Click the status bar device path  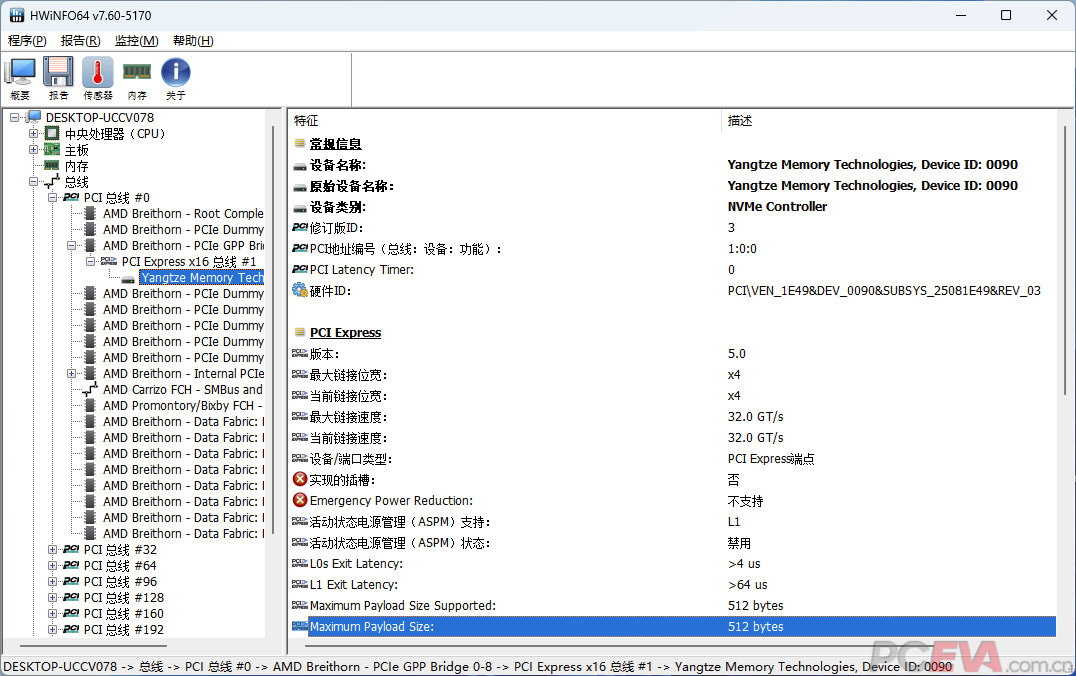tap(477, 666)
